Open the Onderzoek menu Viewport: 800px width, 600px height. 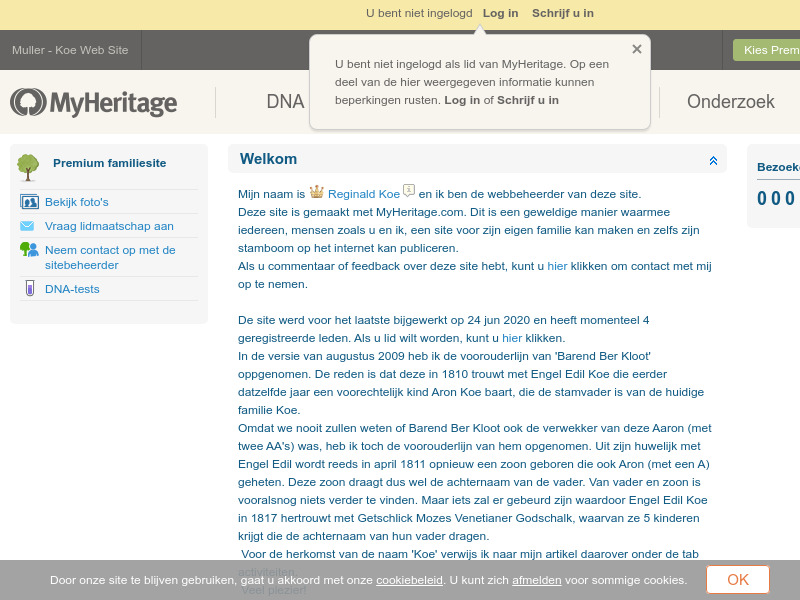pos(731,102)
